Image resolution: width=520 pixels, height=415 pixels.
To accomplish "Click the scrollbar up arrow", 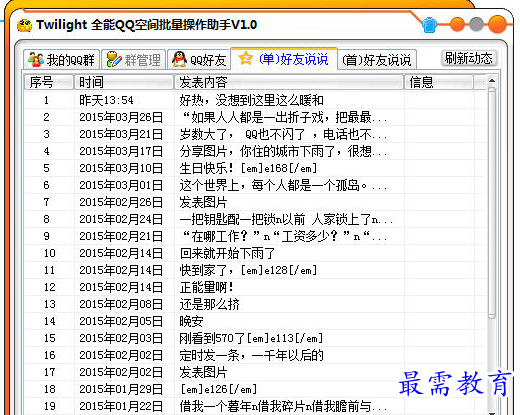I will pyautogui.click(x=492, y=81).
